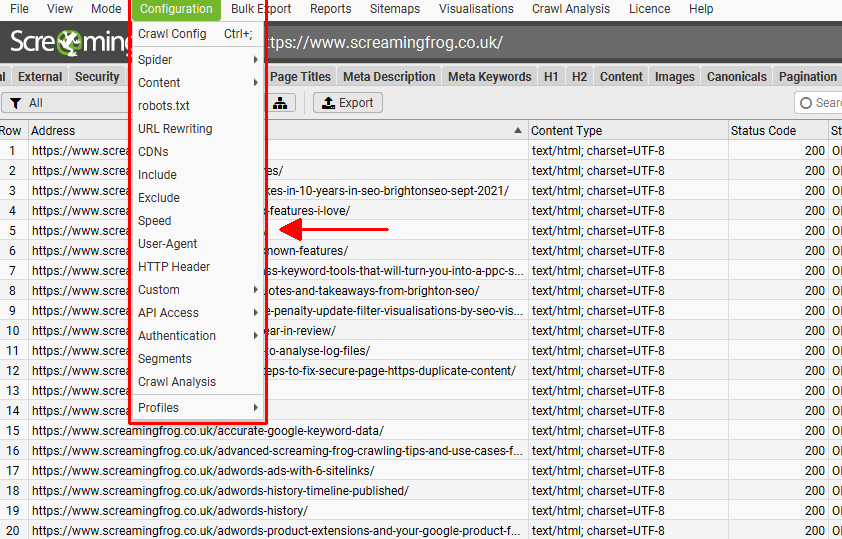The height and width of the screenshot is (539, 842).
Task: Open the Sitemaps menu
Action: (395, 9)
